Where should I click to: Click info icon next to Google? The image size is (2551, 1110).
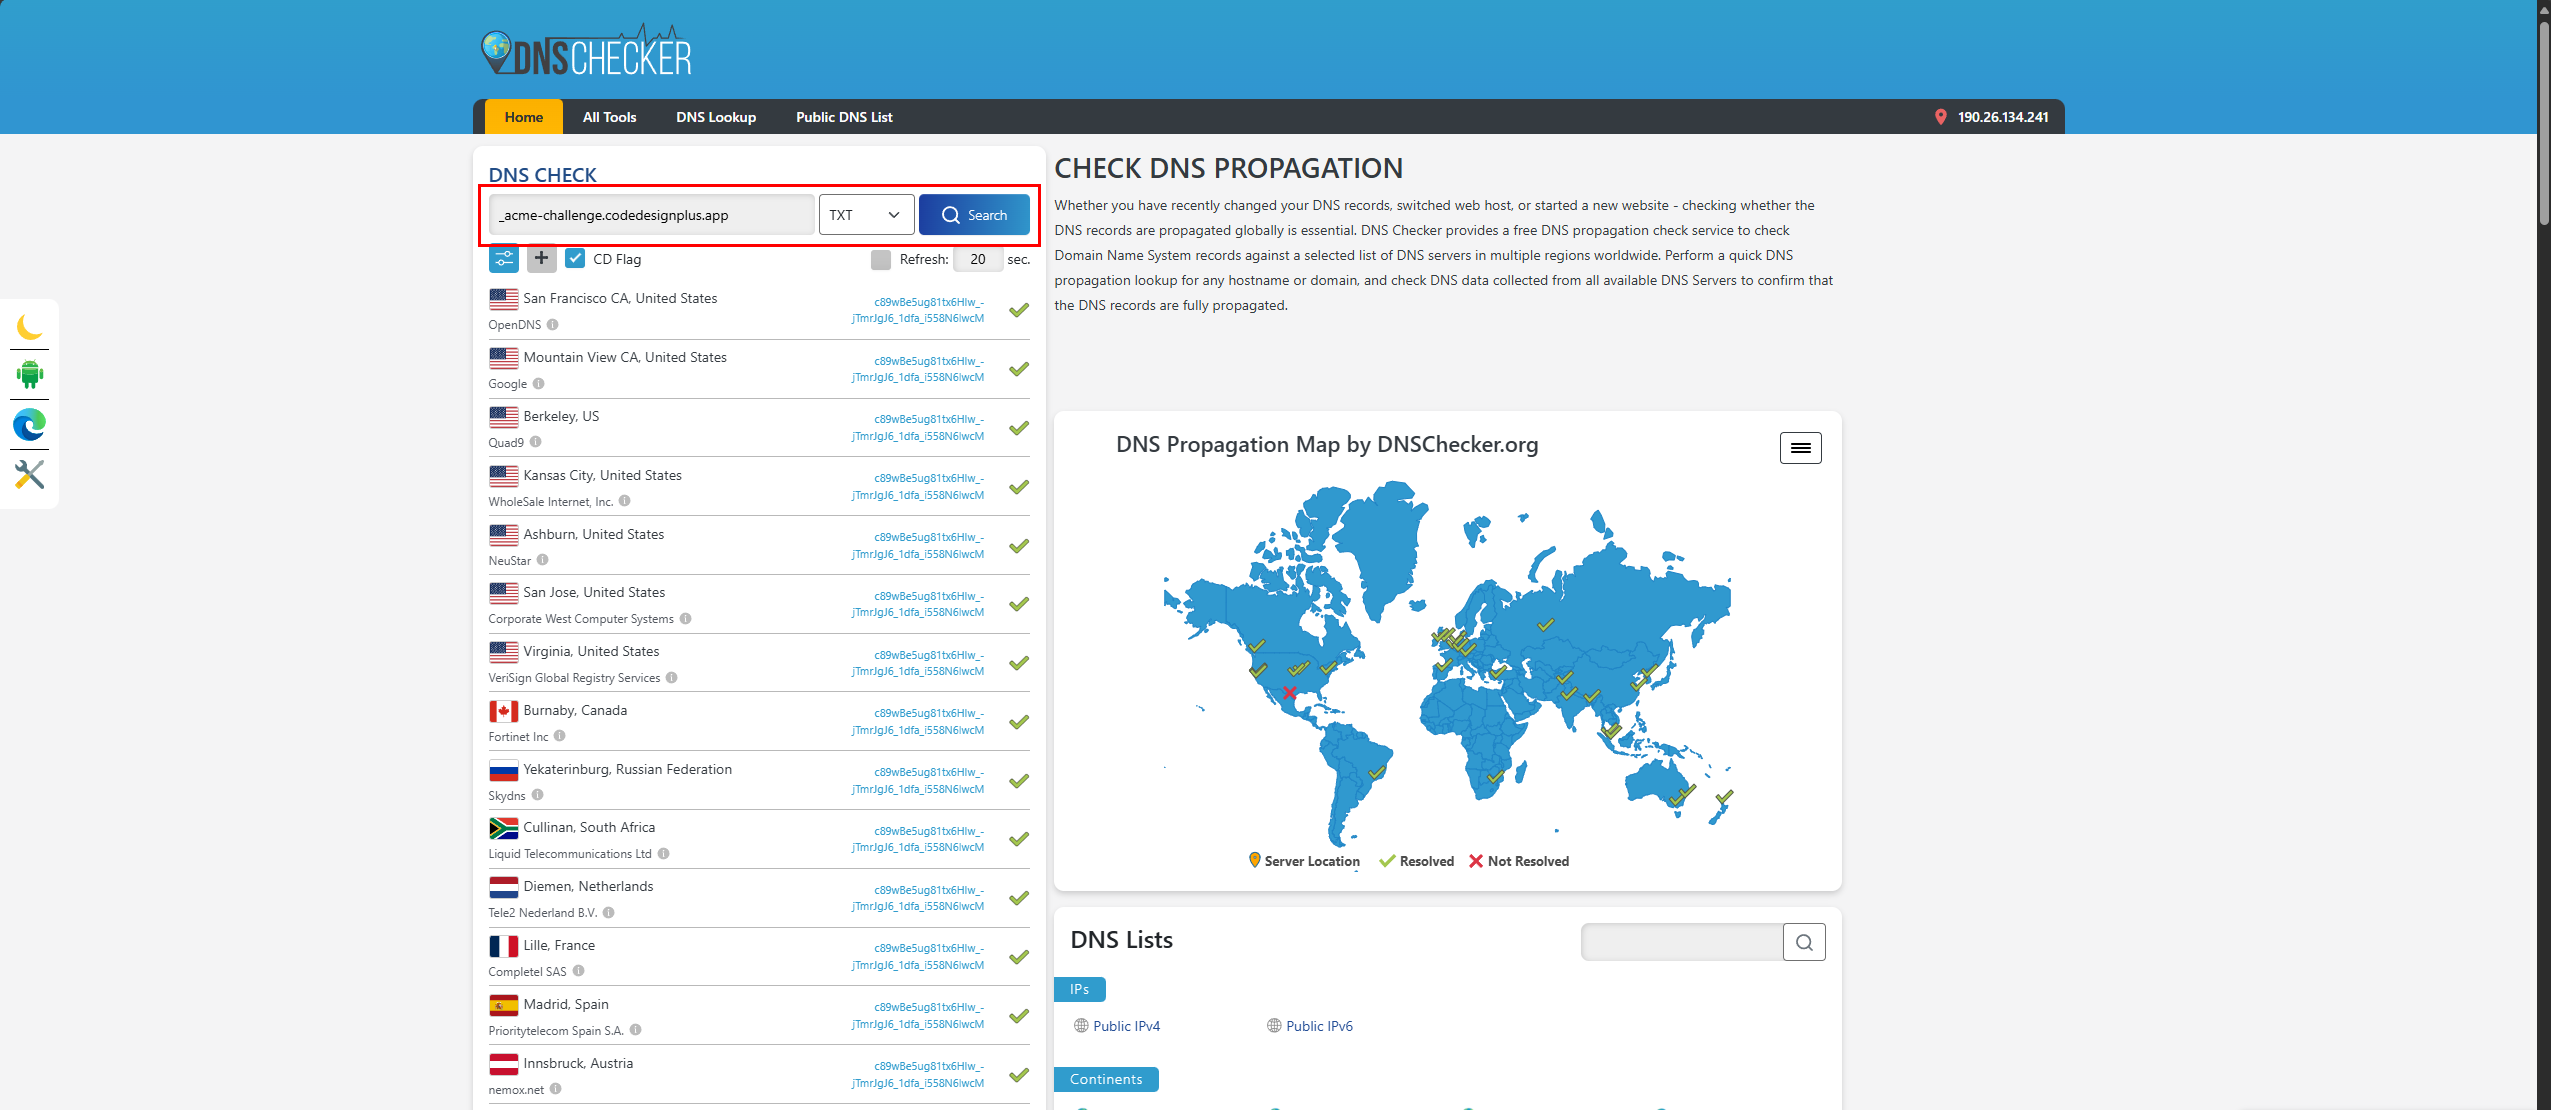538,383
